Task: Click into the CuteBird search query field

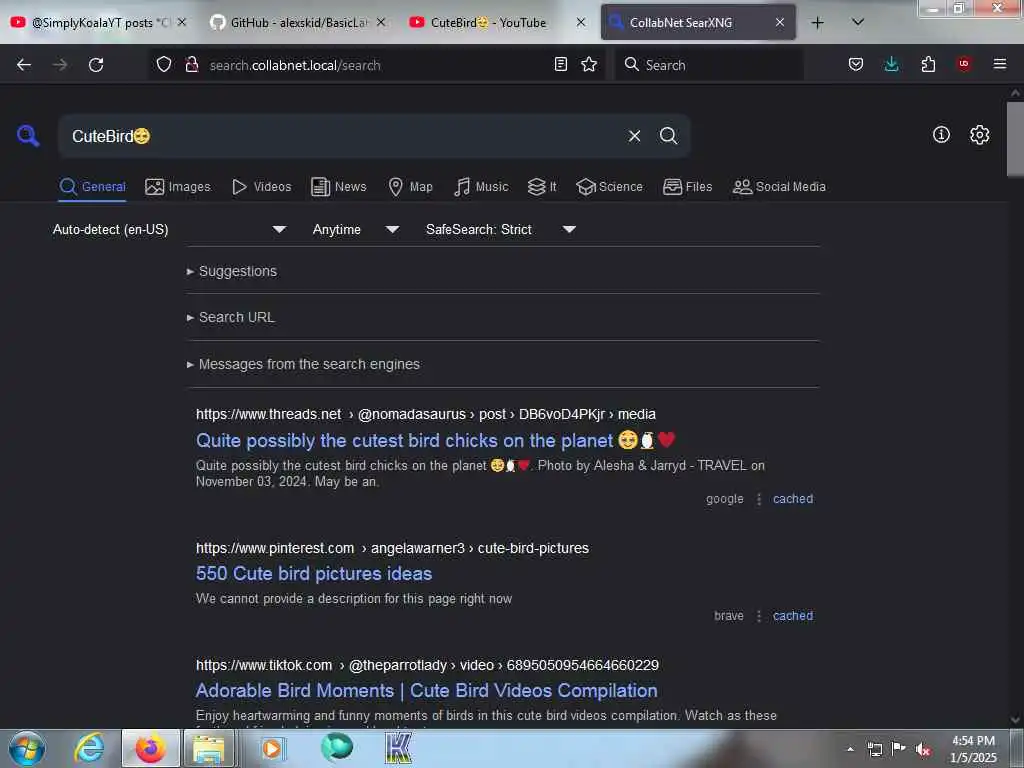Action: (x=340, y=136)
